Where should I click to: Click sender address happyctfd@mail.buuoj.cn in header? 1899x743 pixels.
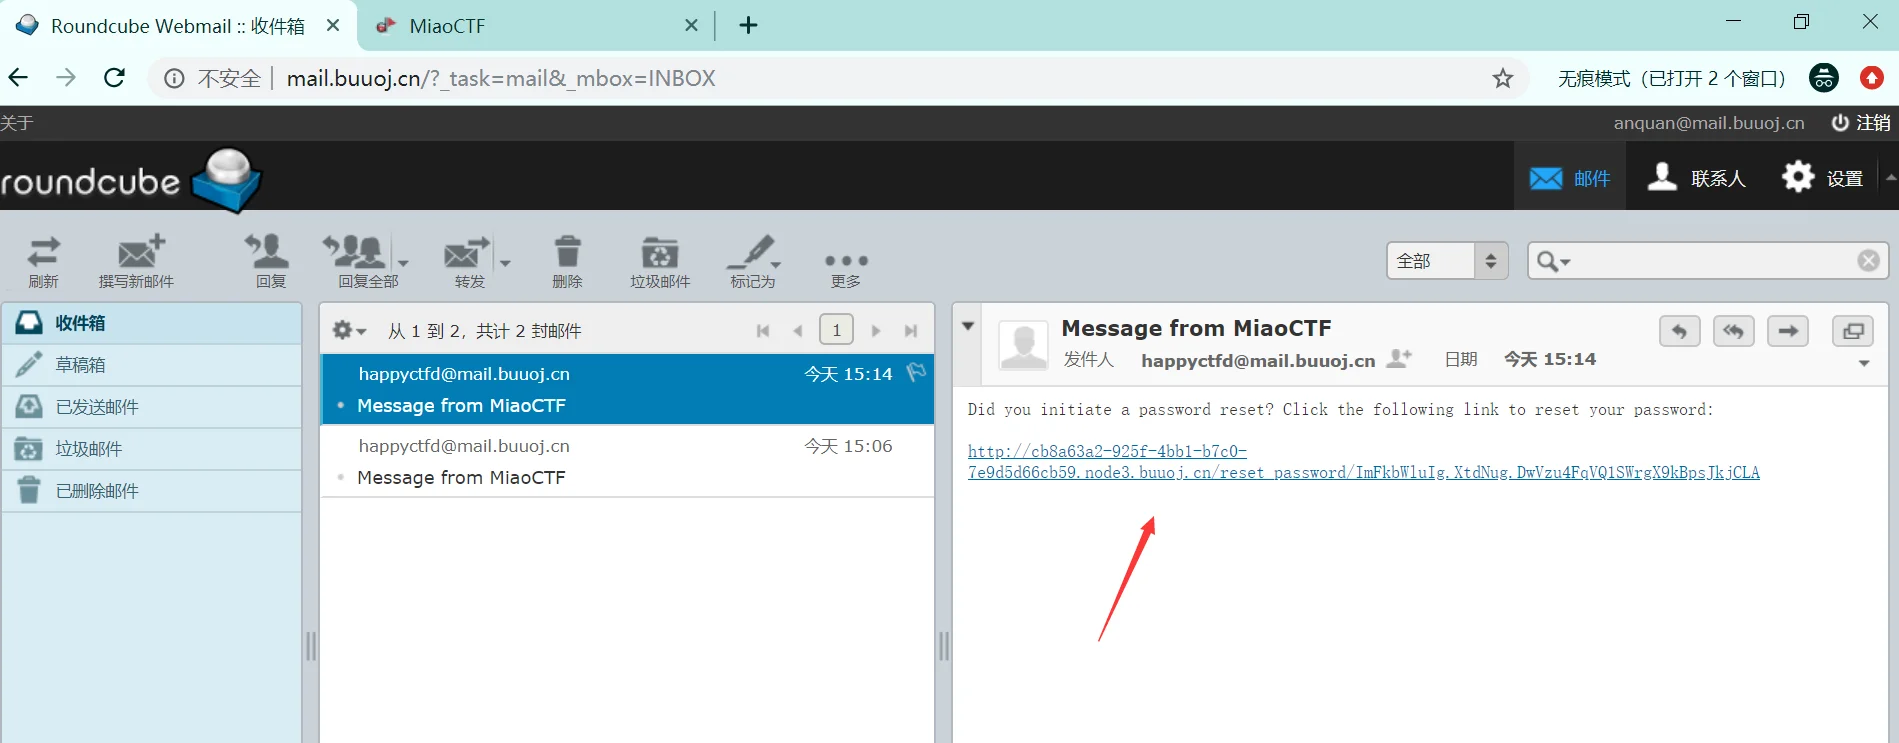1258,360
